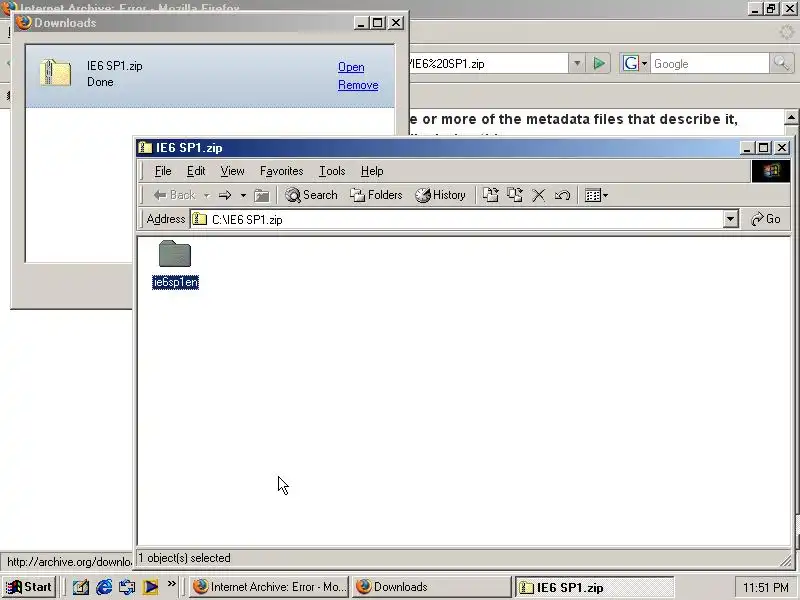Open the Edit menu in Explorer

pyautogui.click(x=196, y=171)
